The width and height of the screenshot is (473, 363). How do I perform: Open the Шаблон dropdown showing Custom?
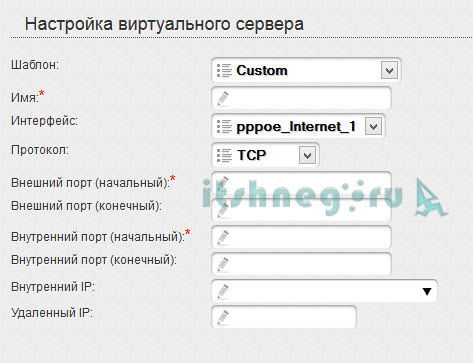pos(306,70)
